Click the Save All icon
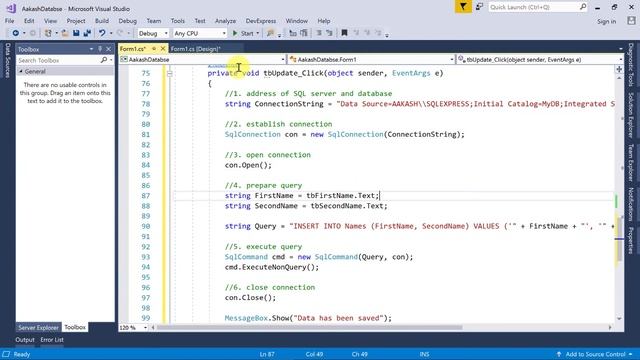This screenshot has width=640, height=360. coord(87,33)
